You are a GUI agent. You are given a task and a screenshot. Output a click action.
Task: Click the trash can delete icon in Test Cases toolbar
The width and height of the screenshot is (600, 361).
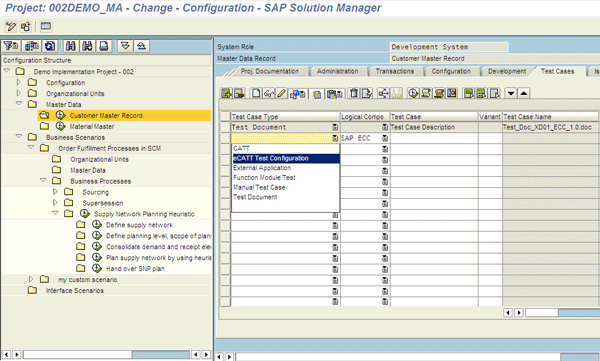coord(354,93)
